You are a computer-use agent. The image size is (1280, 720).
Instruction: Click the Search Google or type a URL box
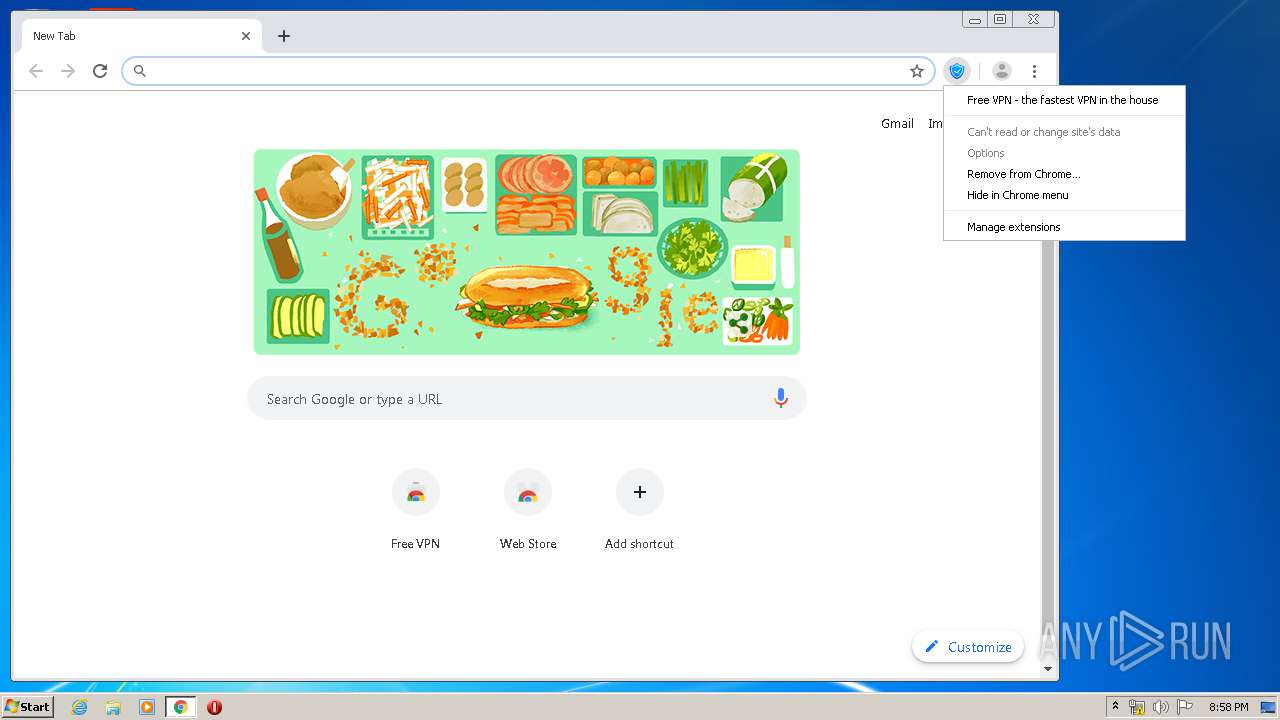click(x=527, y=399)
